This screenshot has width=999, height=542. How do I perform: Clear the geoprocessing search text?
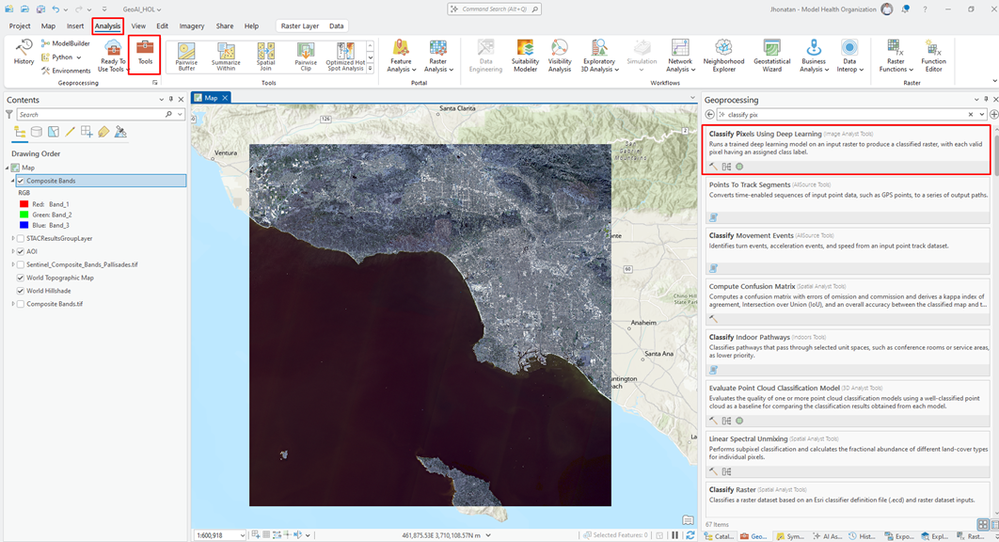970,115
